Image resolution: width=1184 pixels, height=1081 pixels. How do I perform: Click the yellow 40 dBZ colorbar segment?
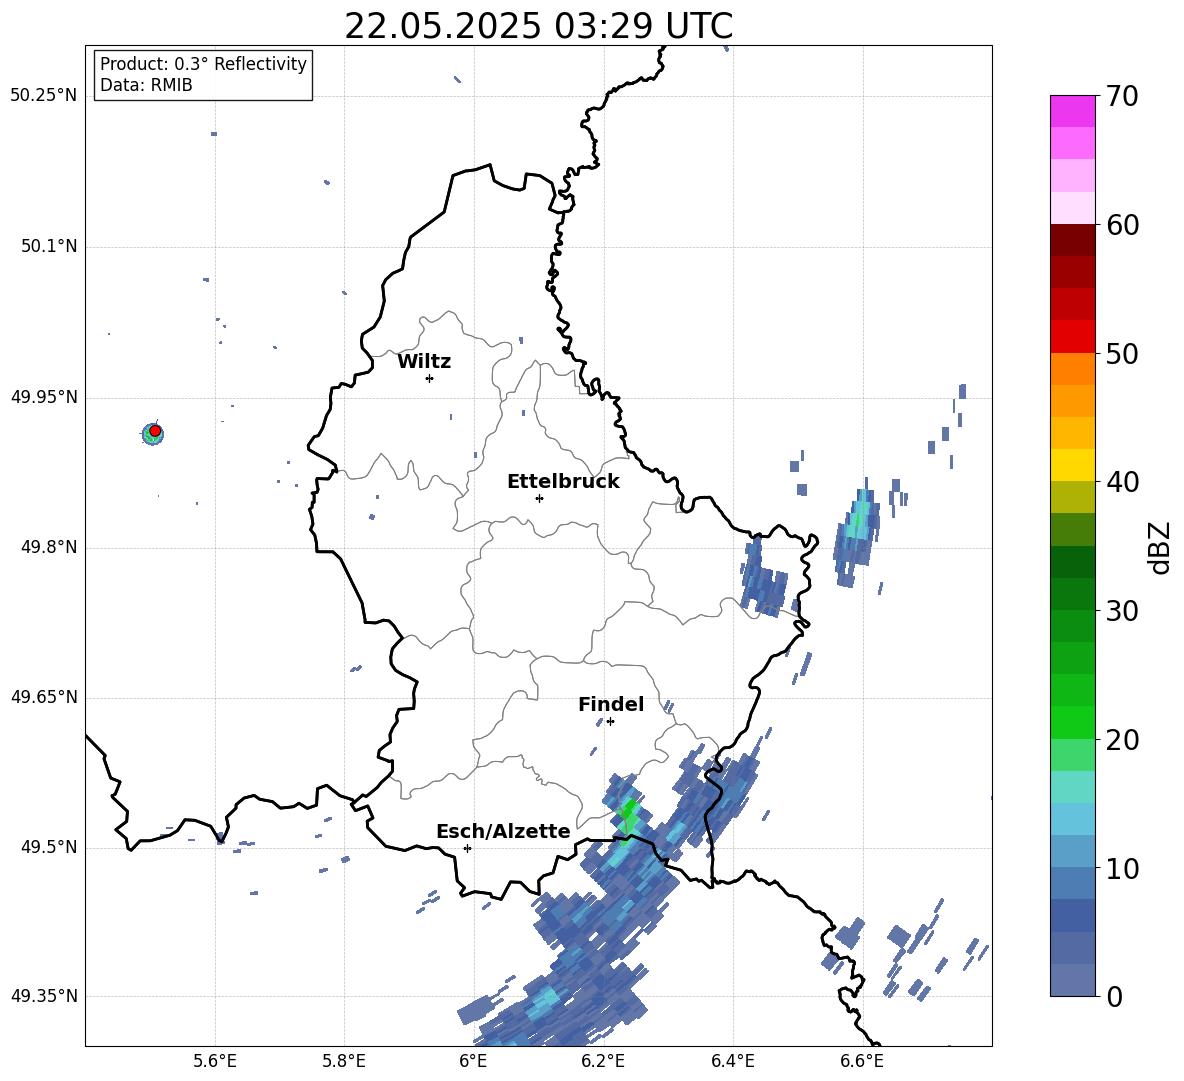pyautogui.click(x=1072, y=465)
